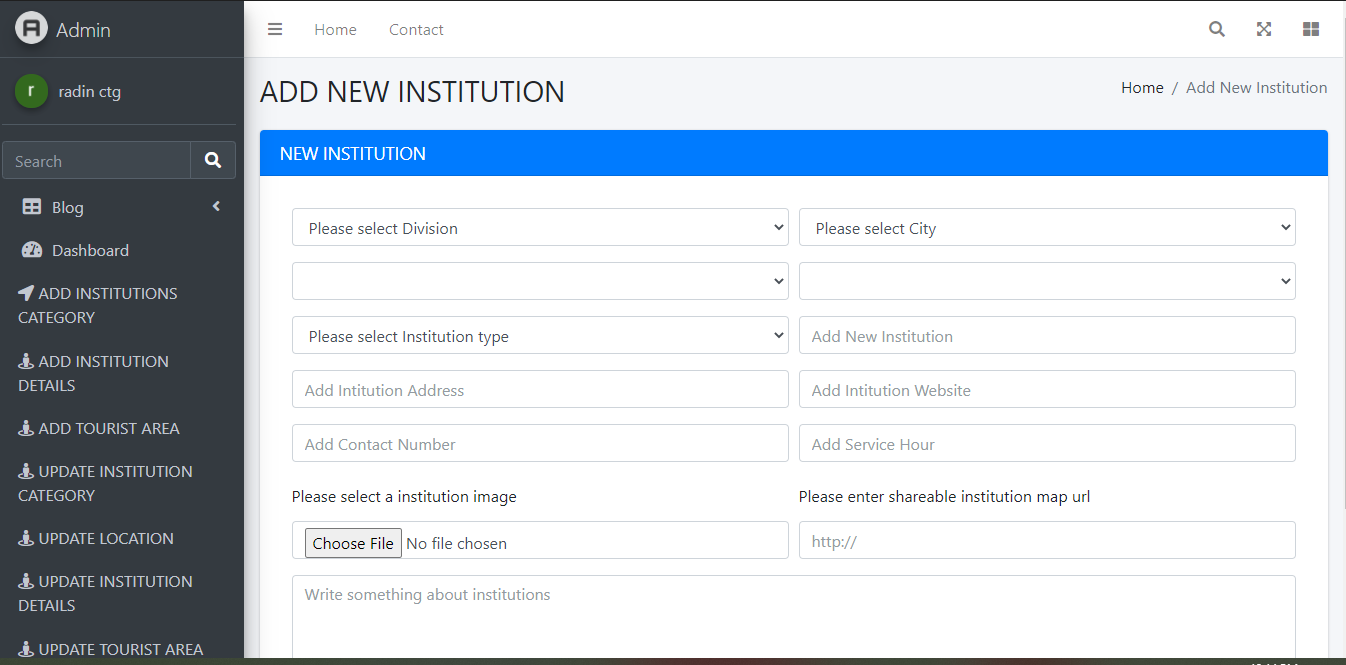Select the search magnifier icon in top bar
The width and height of the screenshot is (1346, 665).
pyautogui.click(x=1216, y=29)
